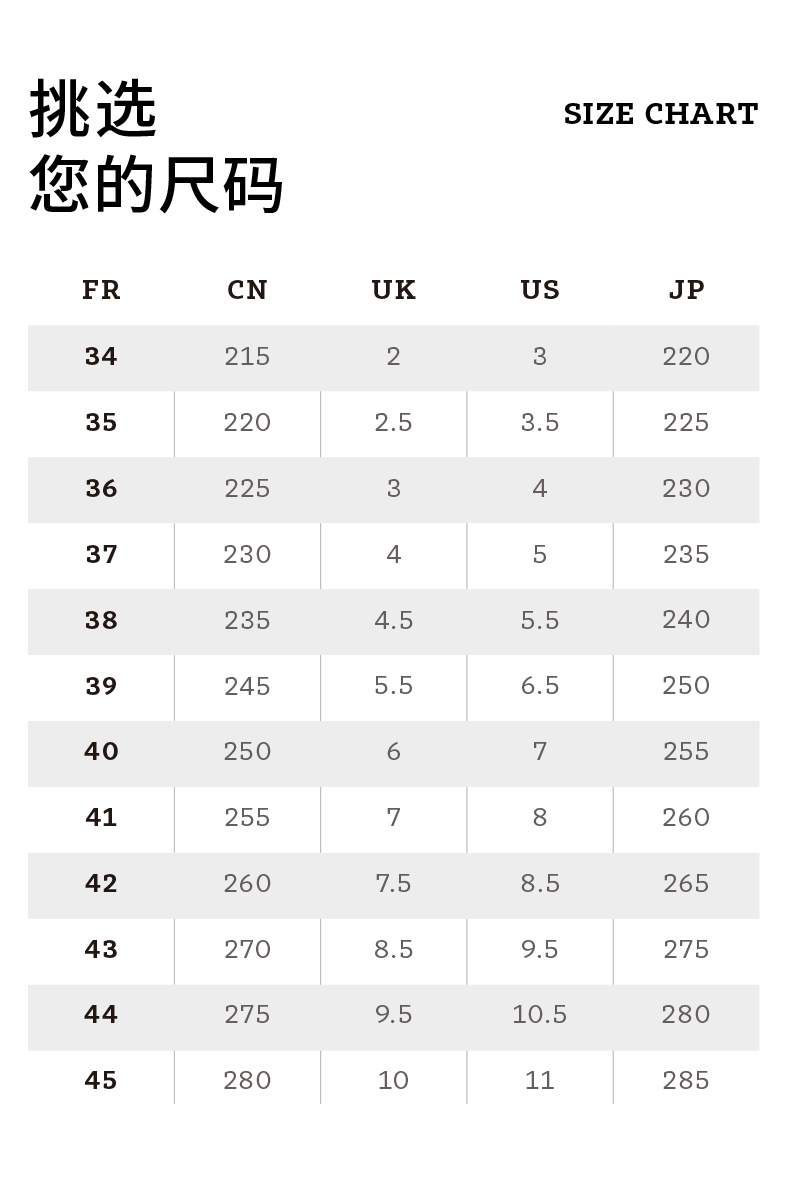Click JP value 285 in row 45
This screenshot has width=790, height=1180.
click(x=686, y=1081)
